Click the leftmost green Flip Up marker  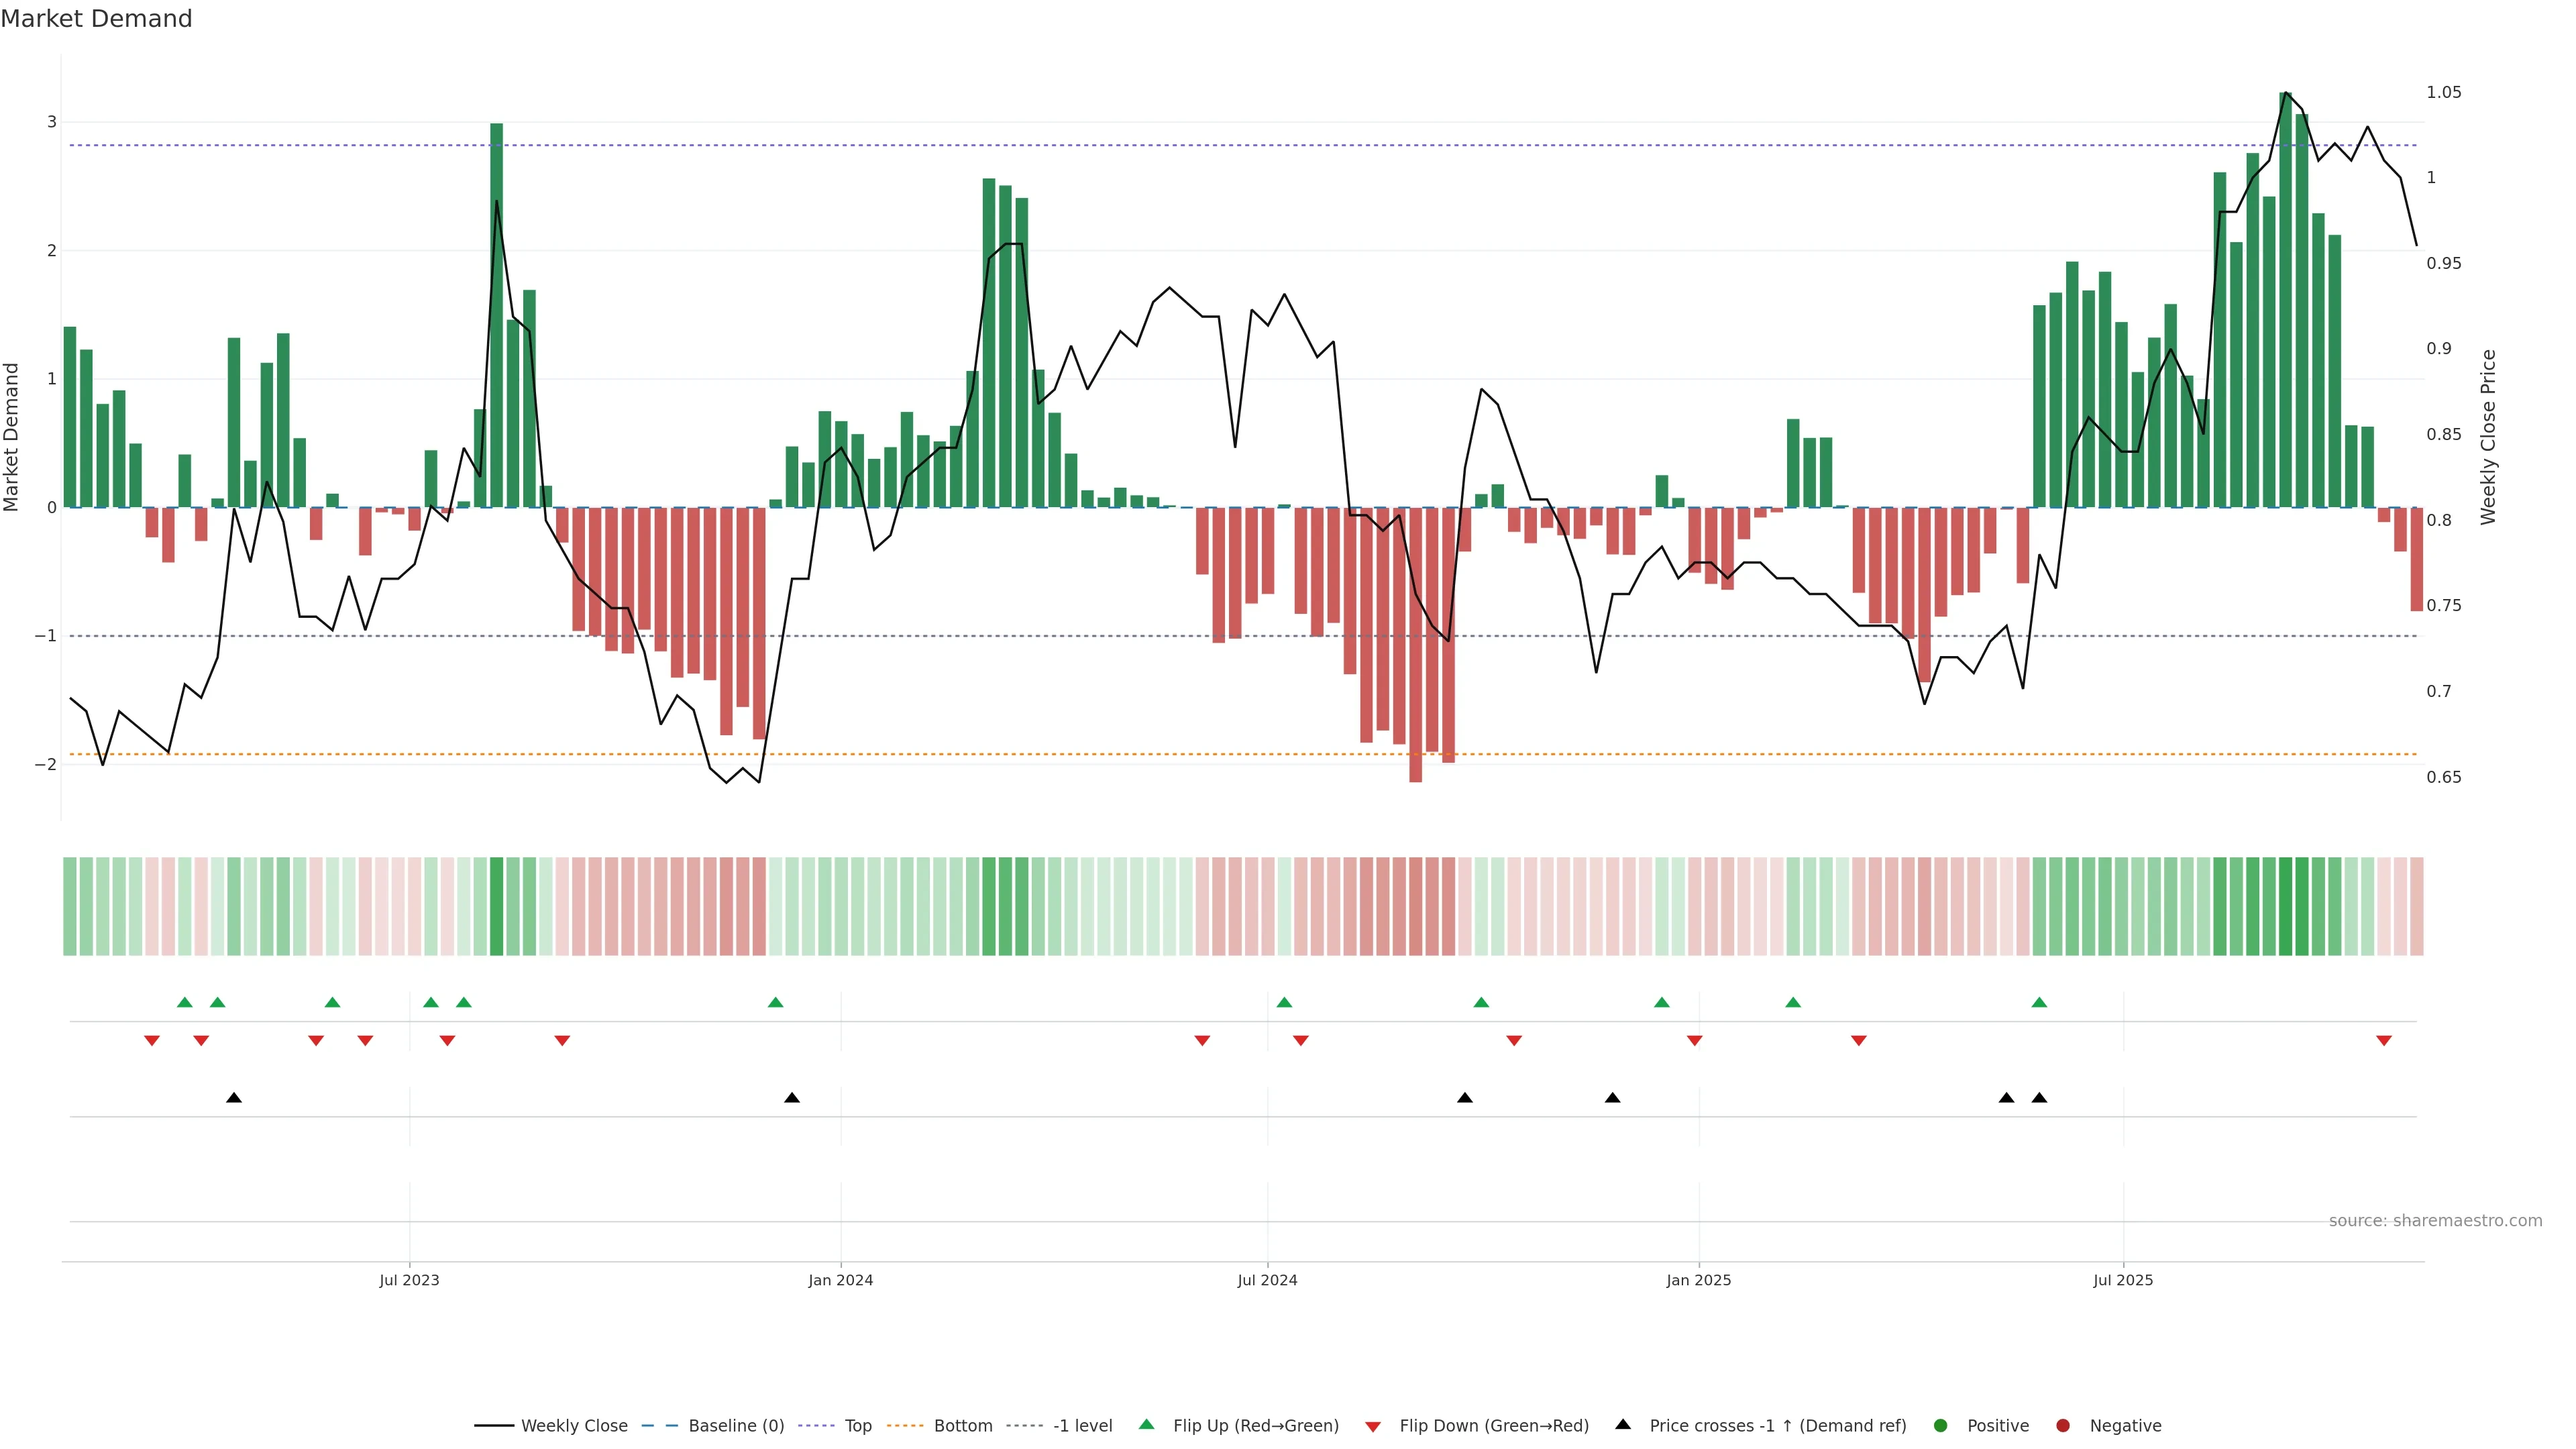pyautogui.click(x=185, y=1002)
